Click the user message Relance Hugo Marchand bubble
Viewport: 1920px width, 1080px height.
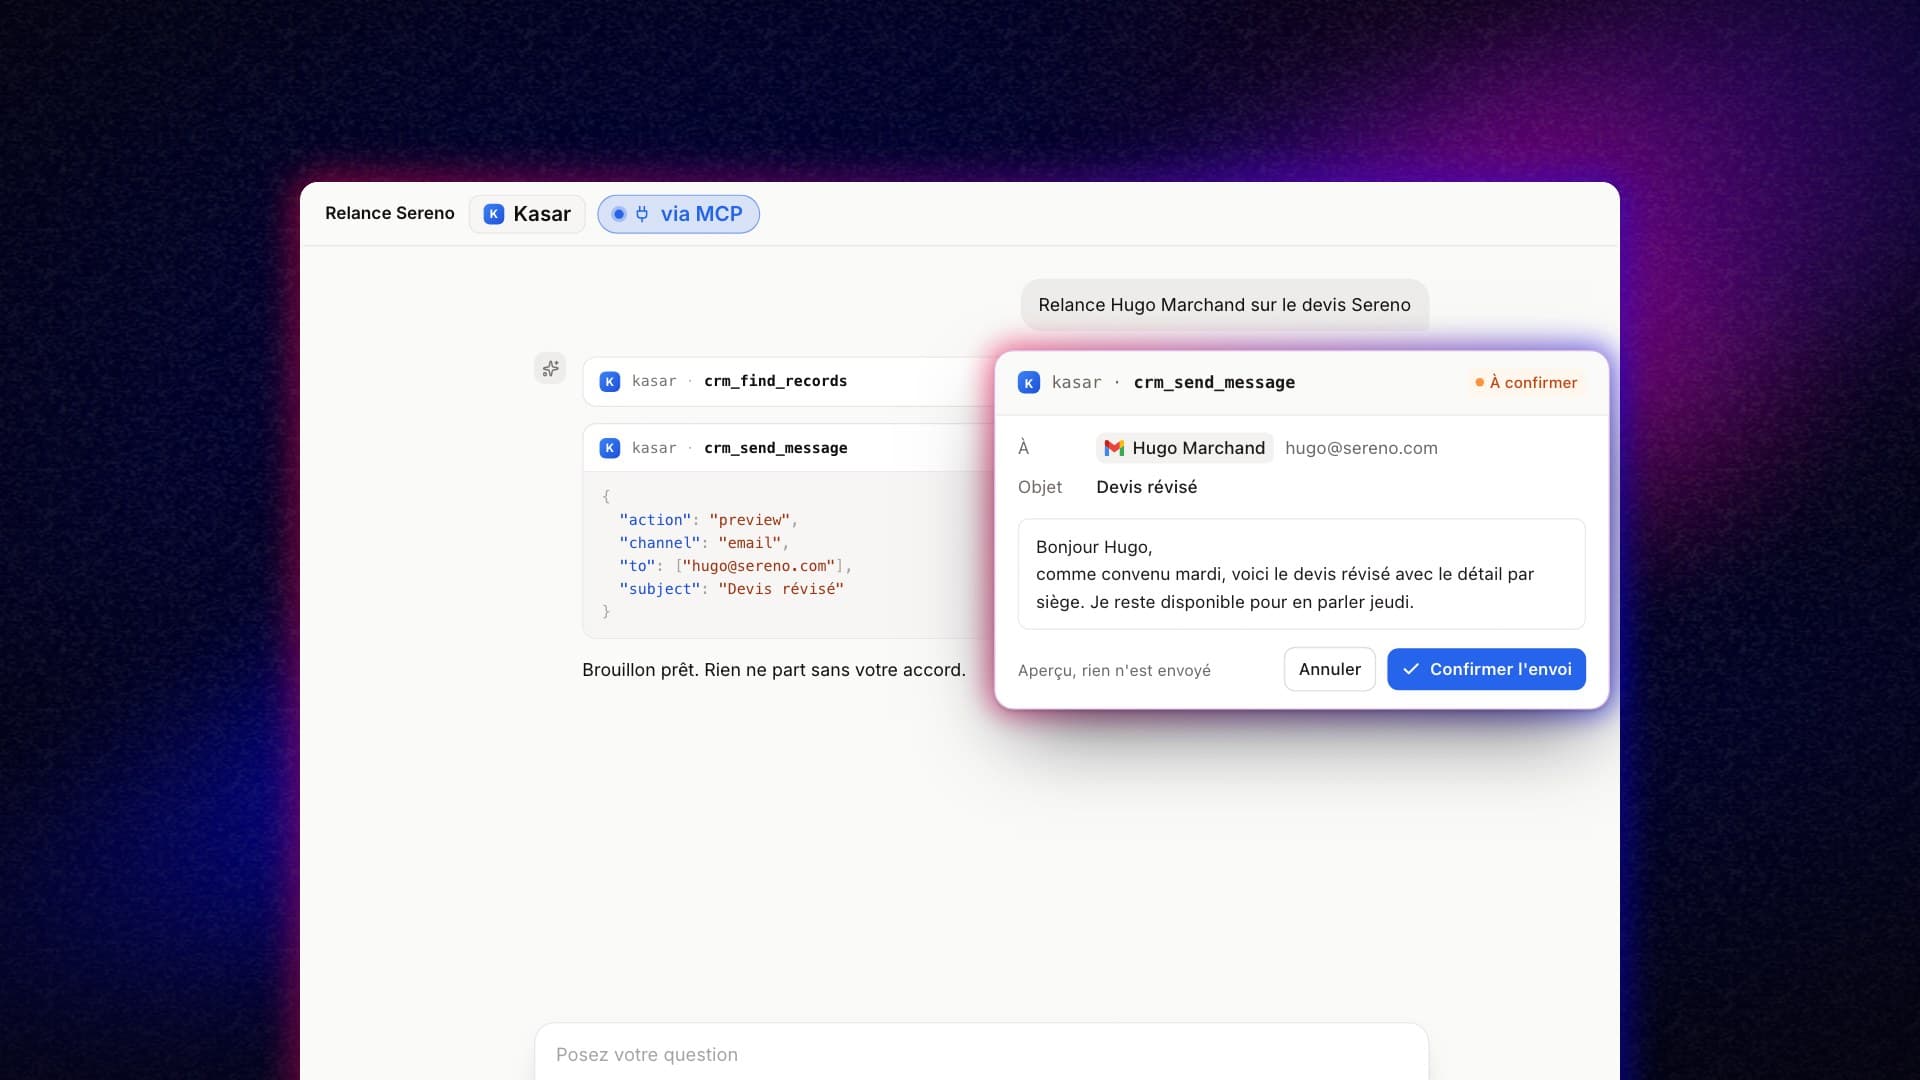[1224, 305]
